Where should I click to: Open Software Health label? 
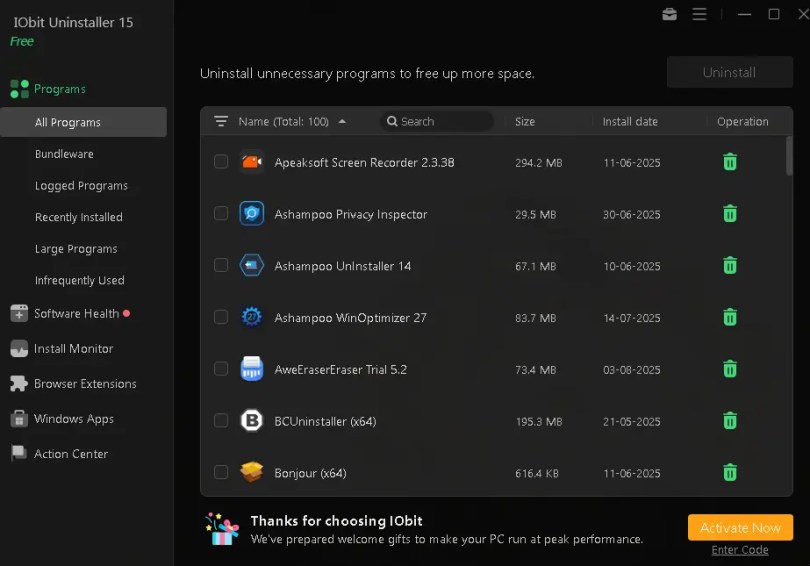click(76, 313)
